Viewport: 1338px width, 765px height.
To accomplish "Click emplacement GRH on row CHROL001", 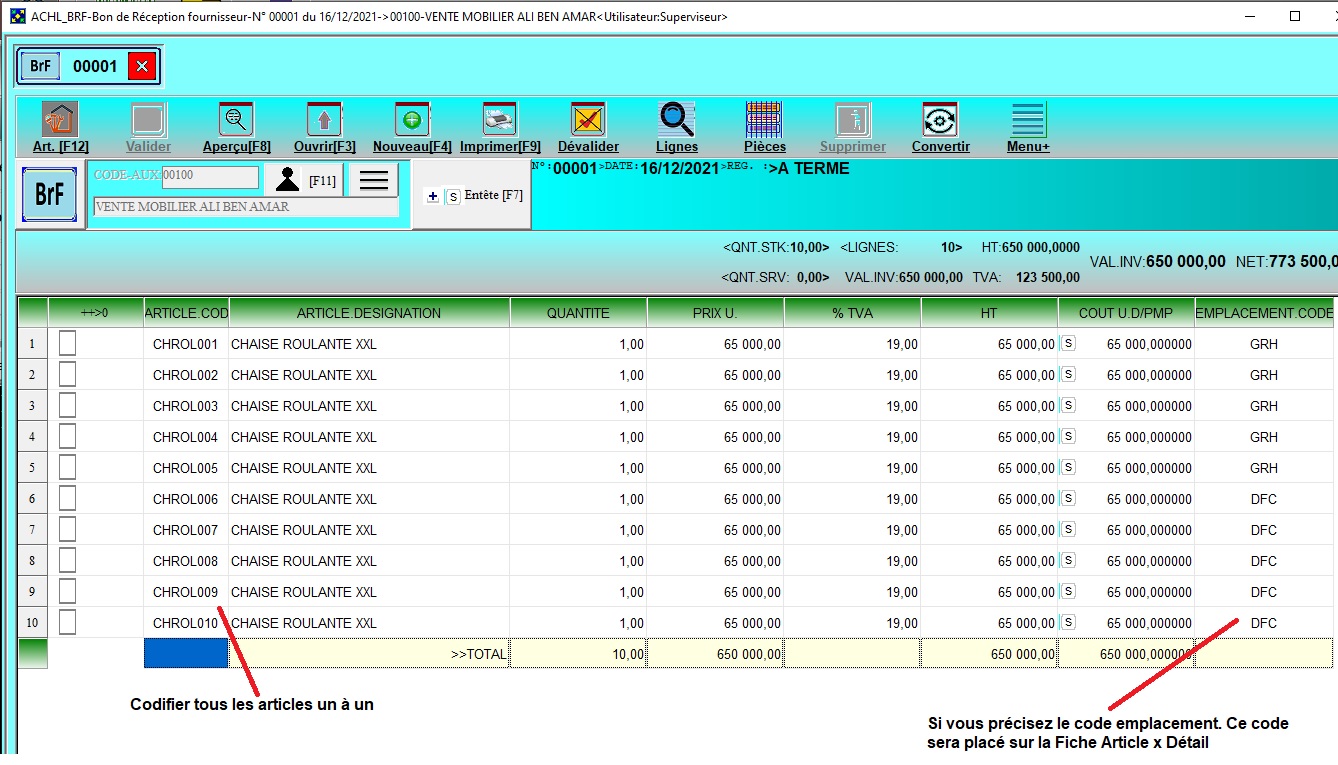I will [x=1264, y=344].
